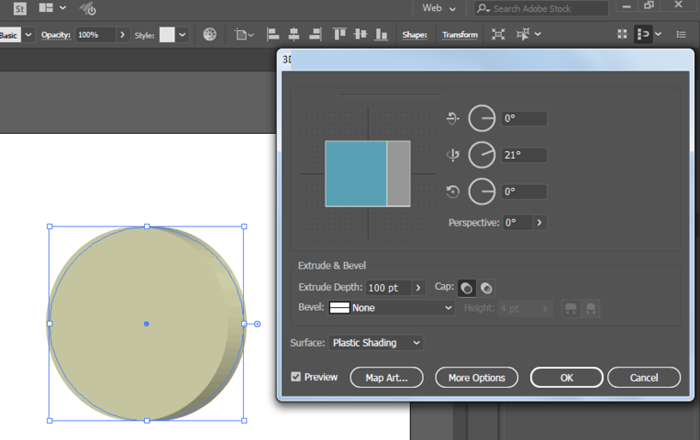Click the Search Adobe Stock field
Screen dimensions: 700x440
click(x=543, y=8)
